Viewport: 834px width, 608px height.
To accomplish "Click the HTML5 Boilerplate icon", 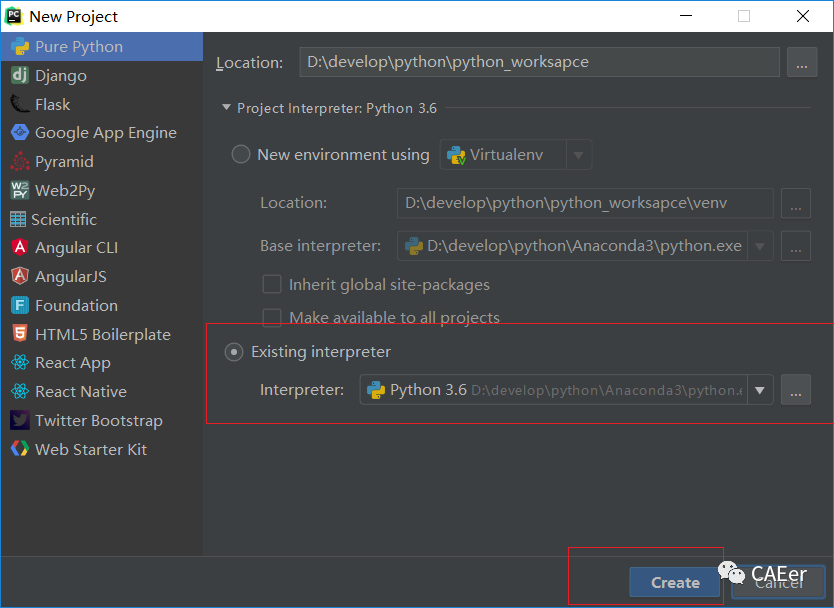I will [x=20, y=334].
